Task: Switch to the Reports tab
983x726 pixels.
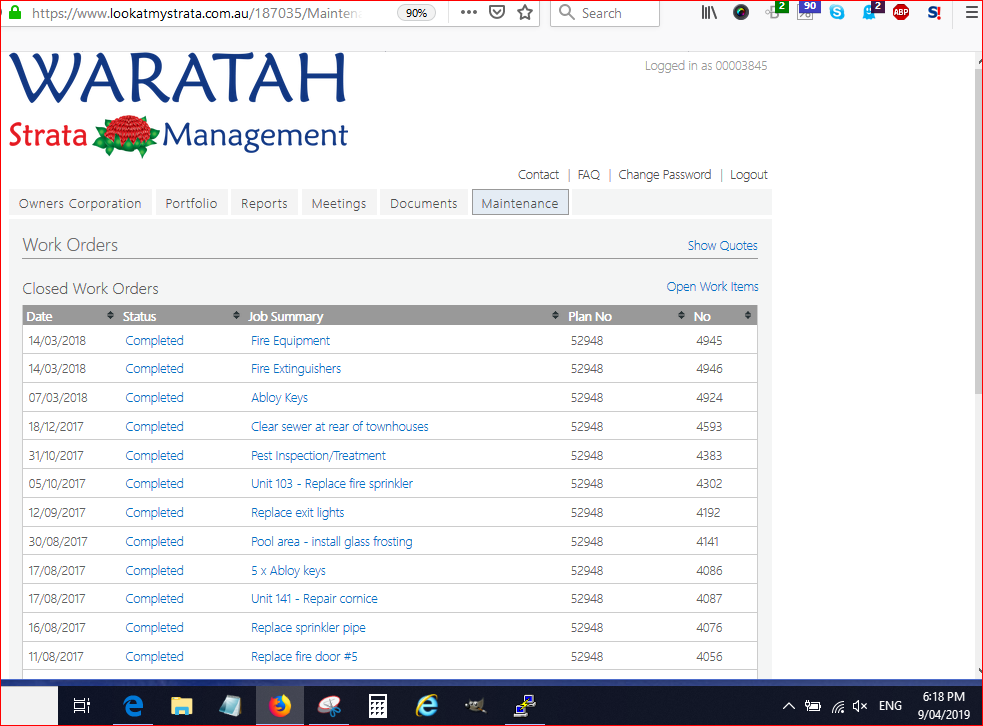Action: tap(264, 203)
